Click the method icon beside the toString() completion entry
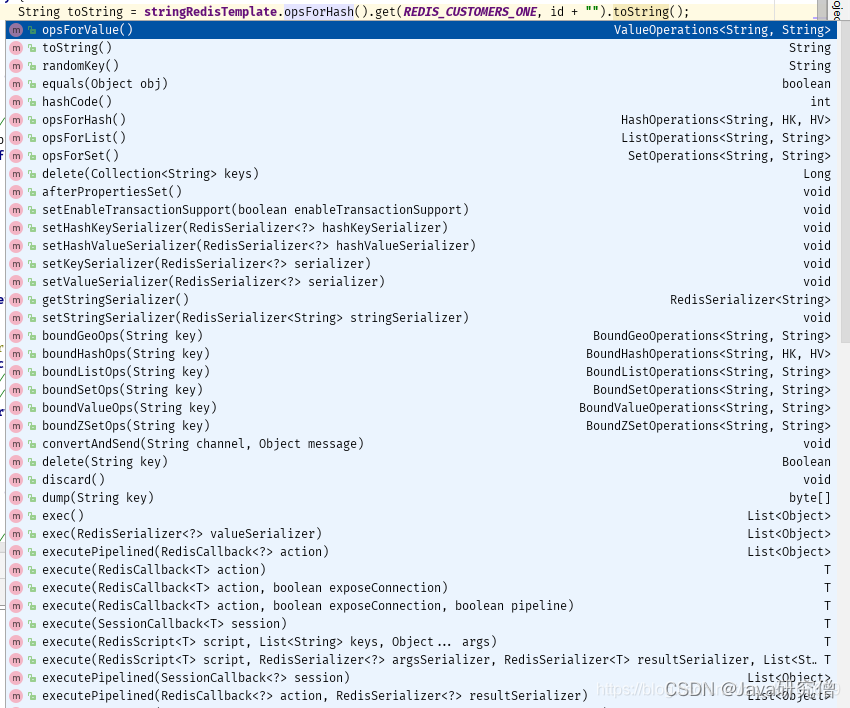The height and width of the screenshot is (708, 850). point(16,48)
